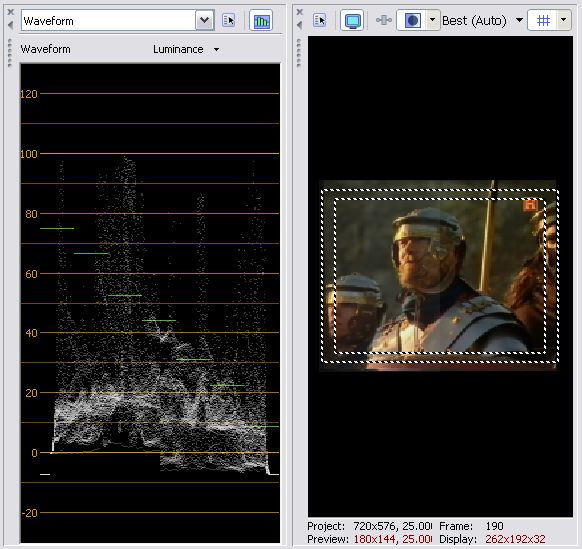582x549 pixels.
Task: Toggle Split Screen View button
Action: pyautogui.click(x=412, y=20)
